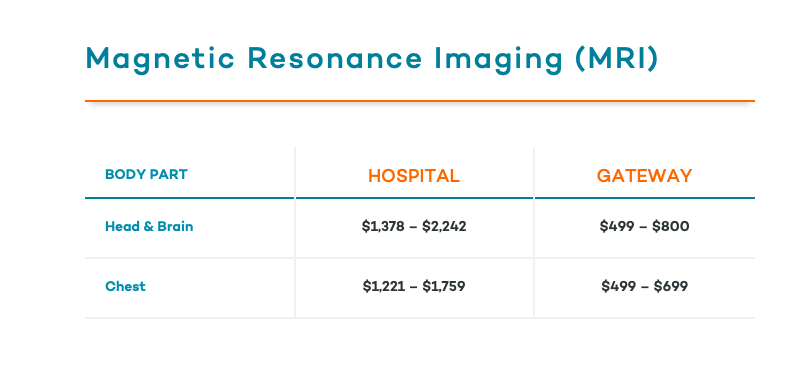Click the $1,221 hospital price
Viewport: 803px width, 377px height.
click(384, 286)
